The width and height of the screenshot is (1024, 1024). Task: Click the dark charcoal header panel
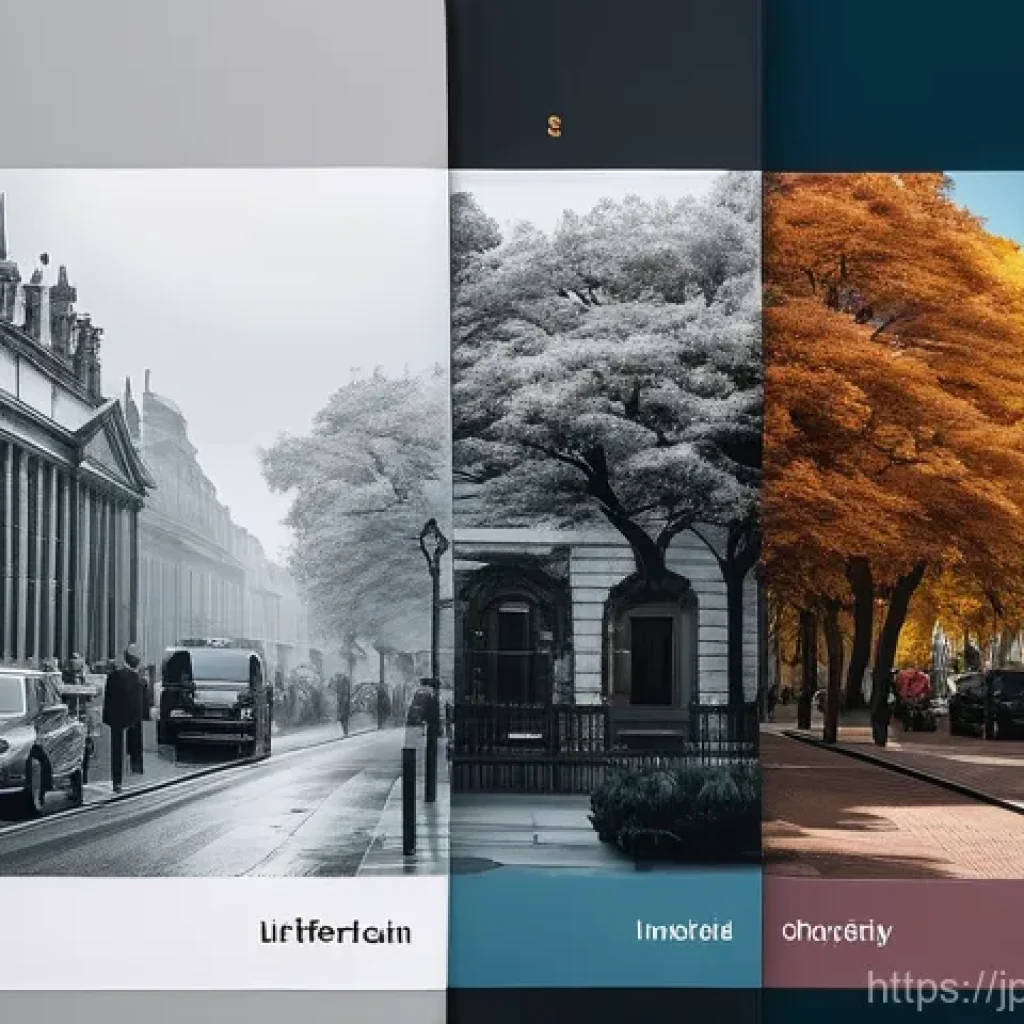click(604, 84)
